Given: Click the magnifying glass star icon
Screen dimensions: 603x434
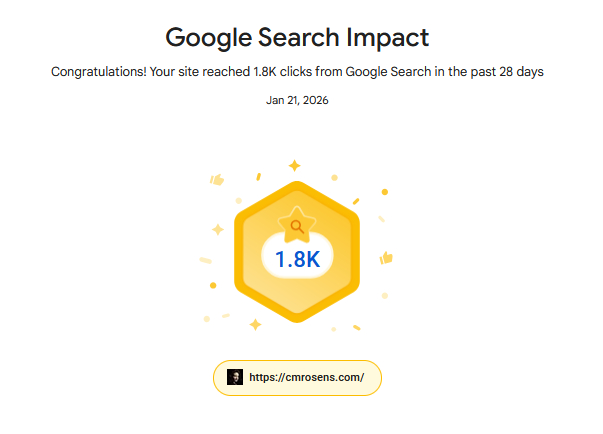Looking at the screenshot, I should (296, 226).
